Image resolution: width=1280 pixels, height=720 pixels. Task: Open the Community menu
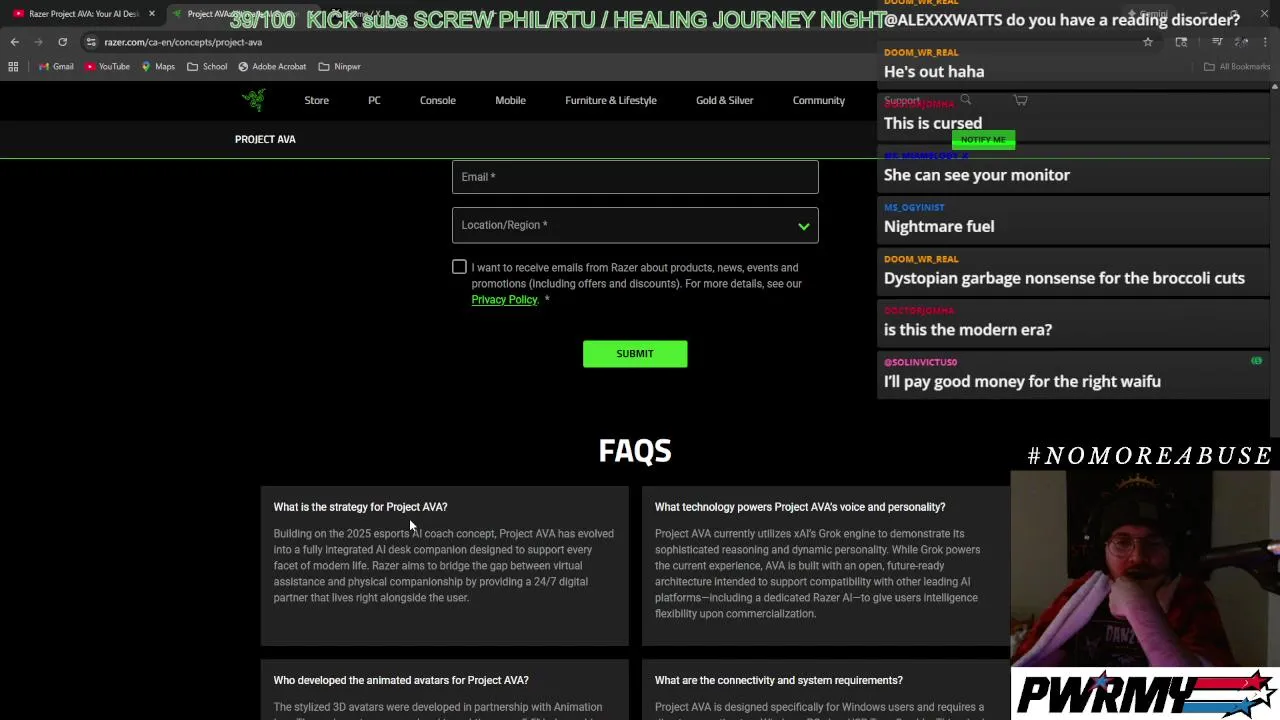[818, 100]
